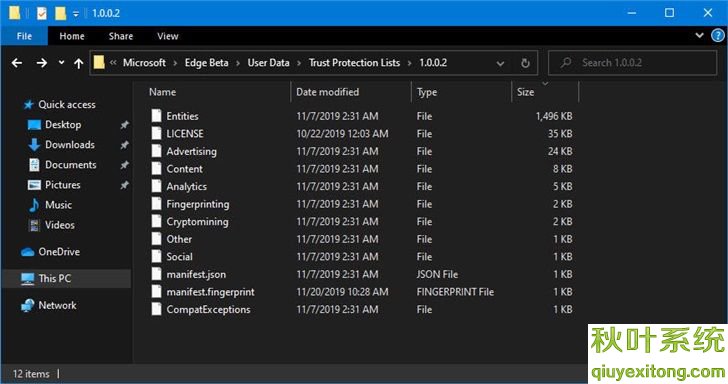This screenshot has height=384, width=728.
Task: Go up one folder level
Action: click(x=78, y=63)
